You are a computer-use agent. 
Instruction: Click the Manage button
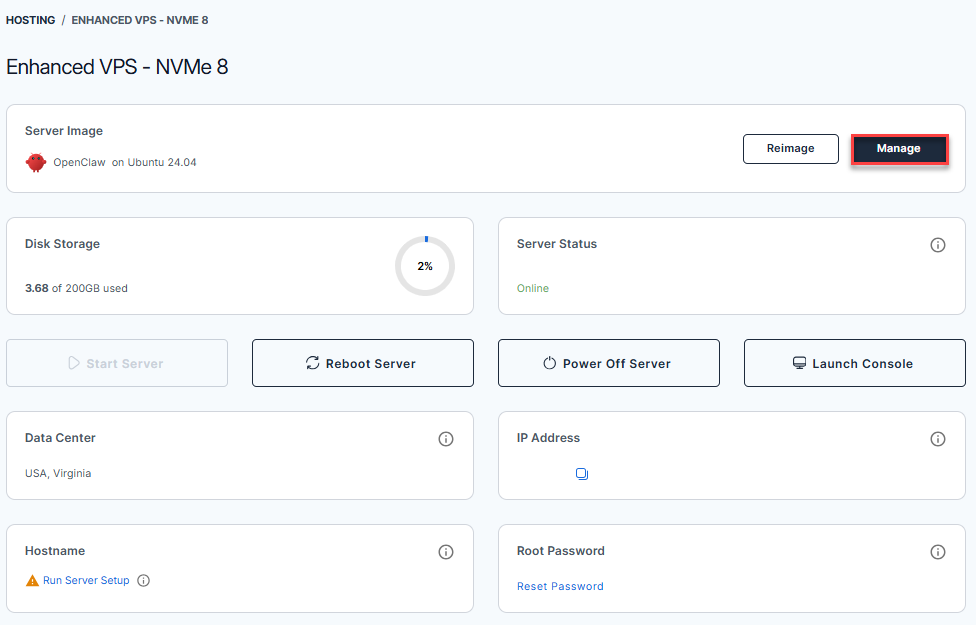[899, 149]
